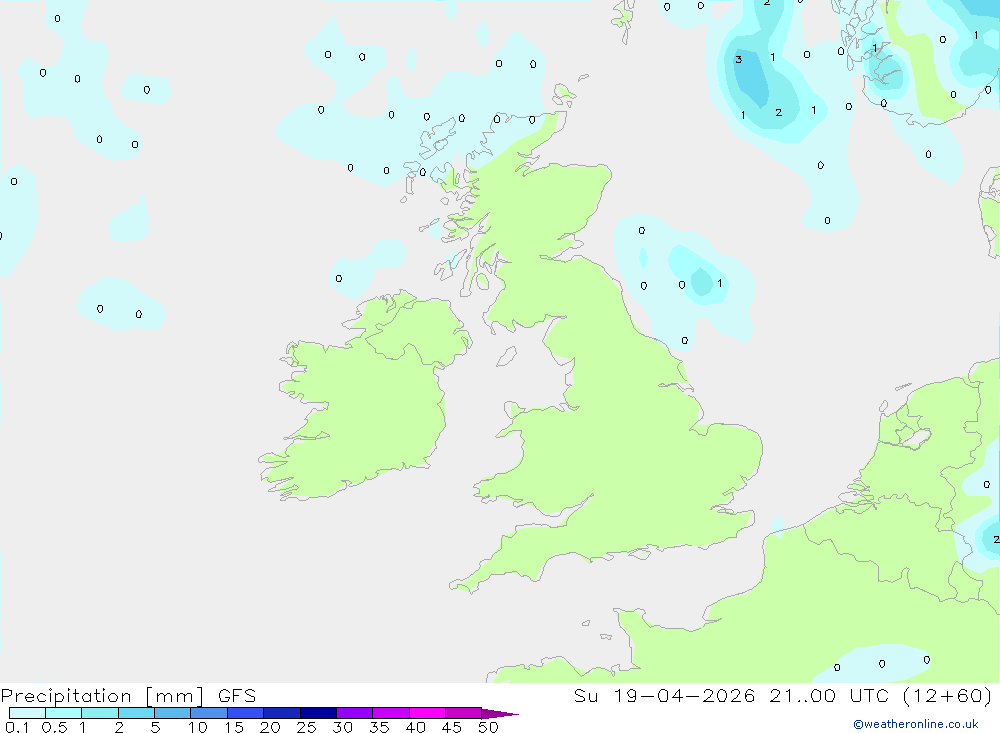Select legend swatch between 0.5 and 1
Image resolution: width=1000 pixels, height=733 pixels.
coord(64,713)
